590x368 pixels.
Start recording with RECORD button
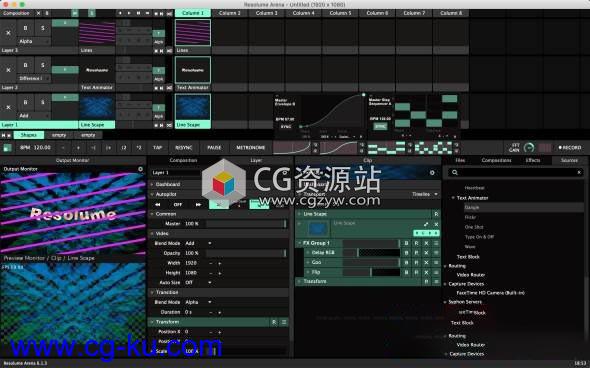click(570, 148)
